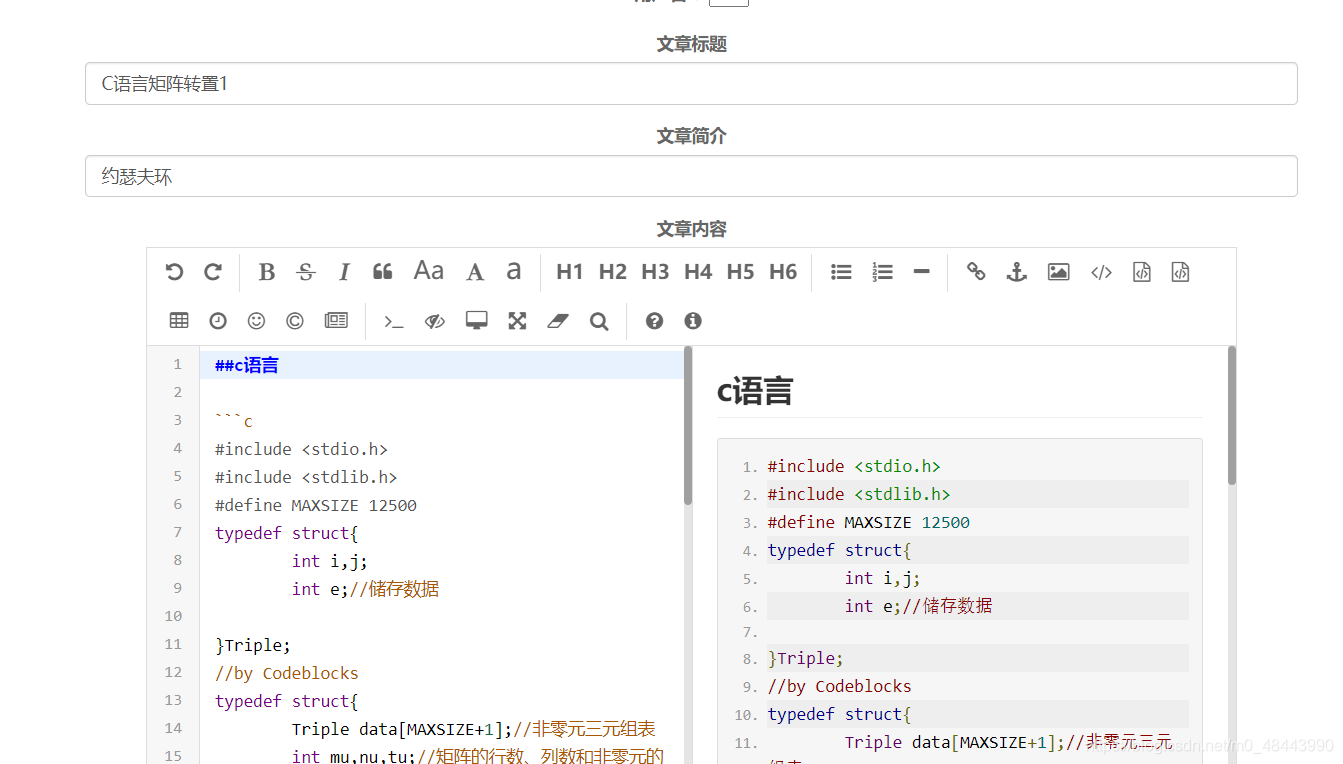Clear editor content with eraser icon
Screen dimensions: 1343x764
point(558,320)
